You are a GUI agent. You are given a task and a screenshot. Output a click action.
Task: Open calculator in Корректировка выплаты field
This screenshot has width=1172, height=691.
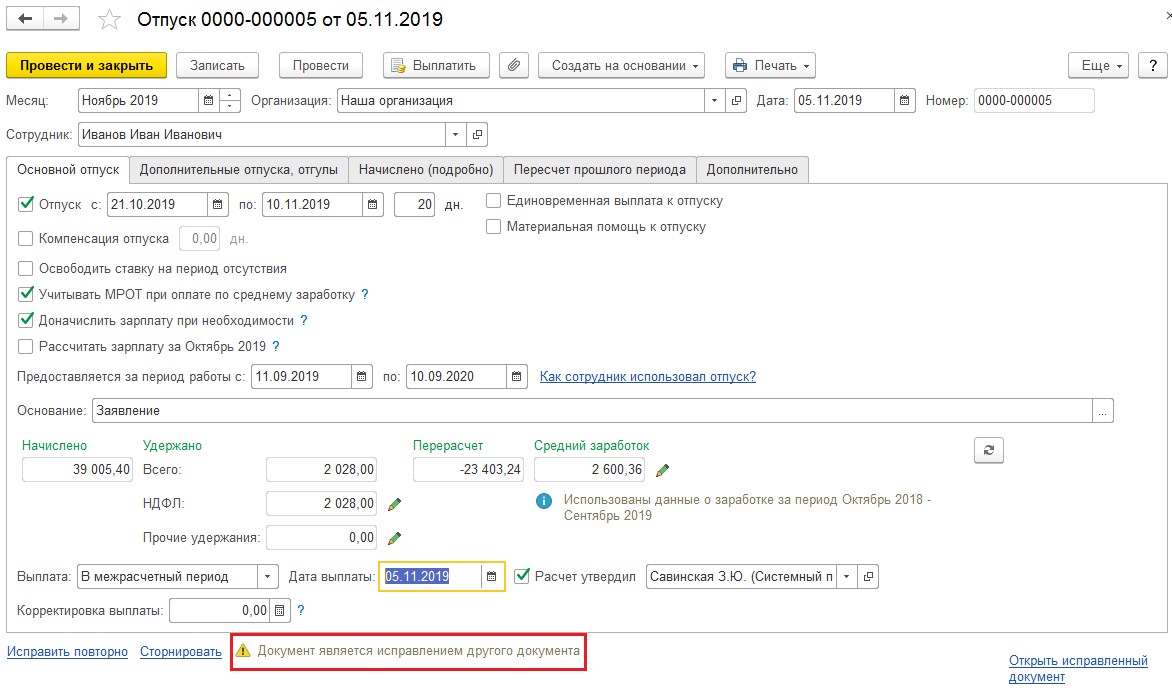(x=280, y=610)
